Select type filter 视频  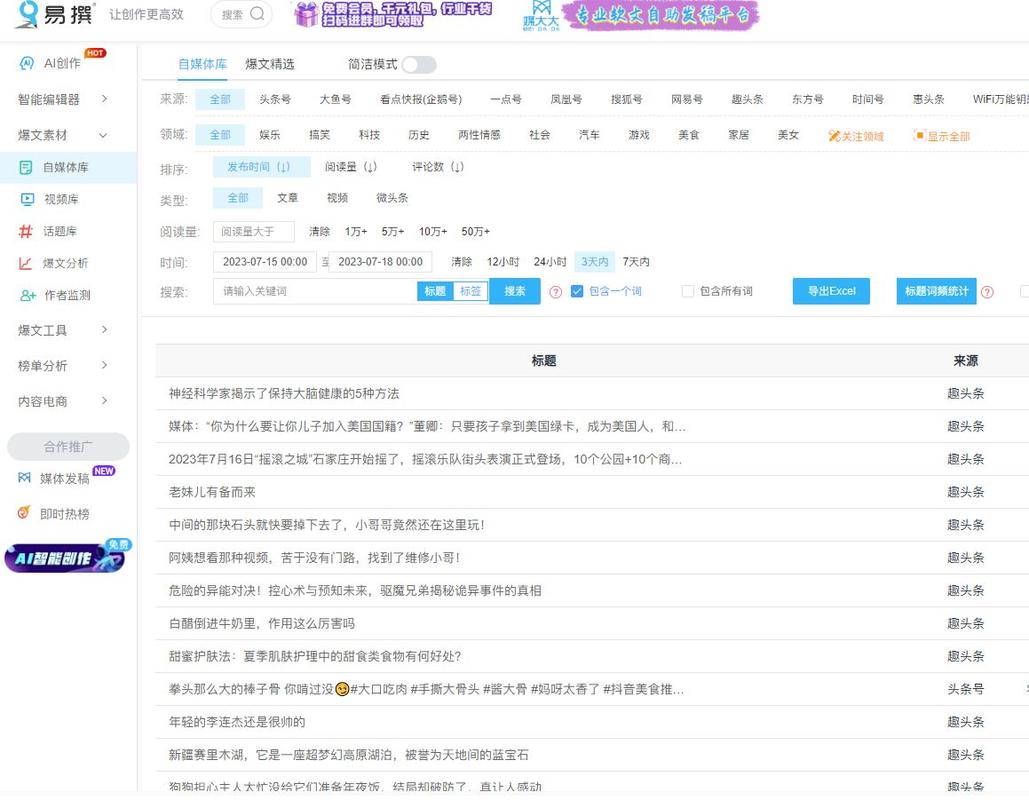[x=337, y=198]
